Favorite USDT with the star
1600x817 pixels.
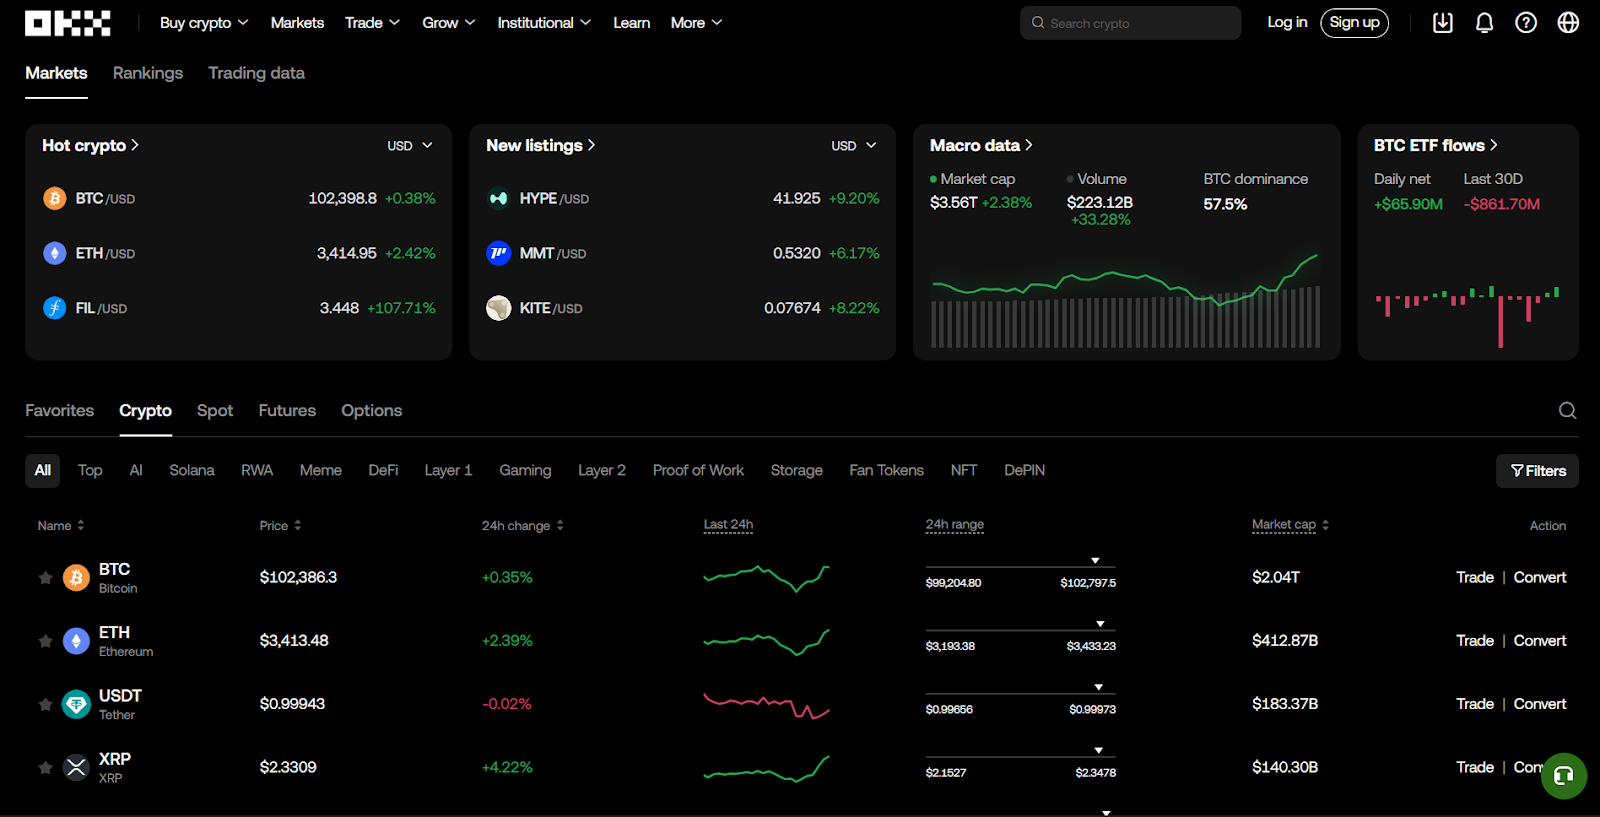(45, 704)
